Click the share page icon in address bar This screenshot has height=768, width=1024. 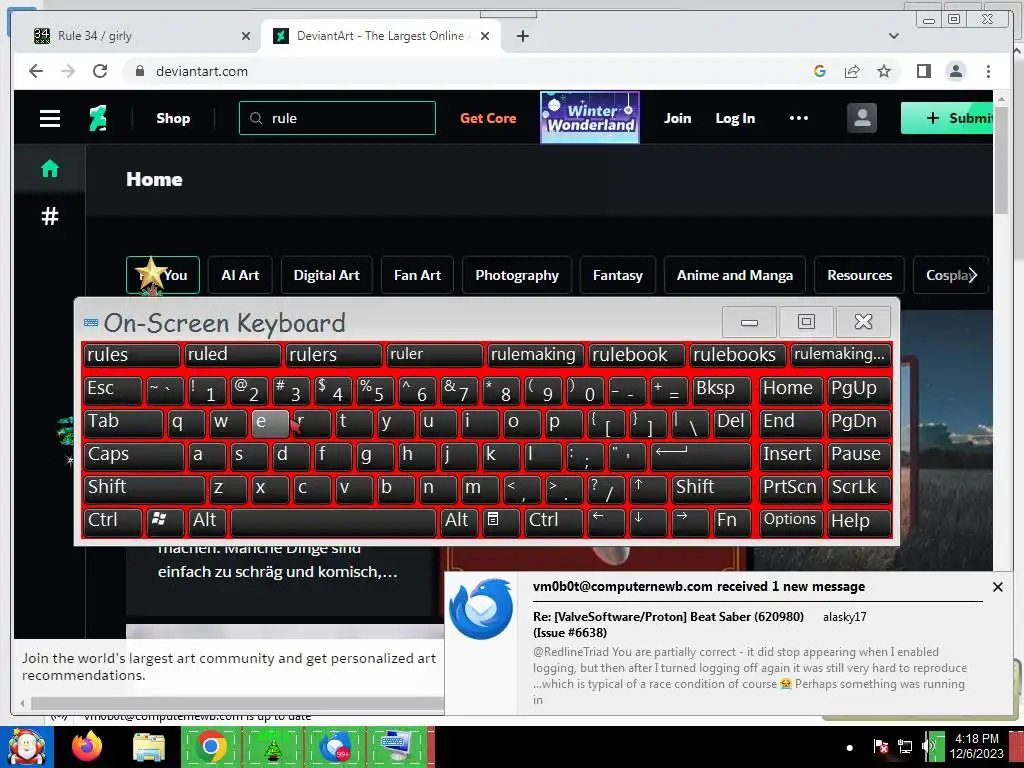pyautogui.click(x=852, y=71)
